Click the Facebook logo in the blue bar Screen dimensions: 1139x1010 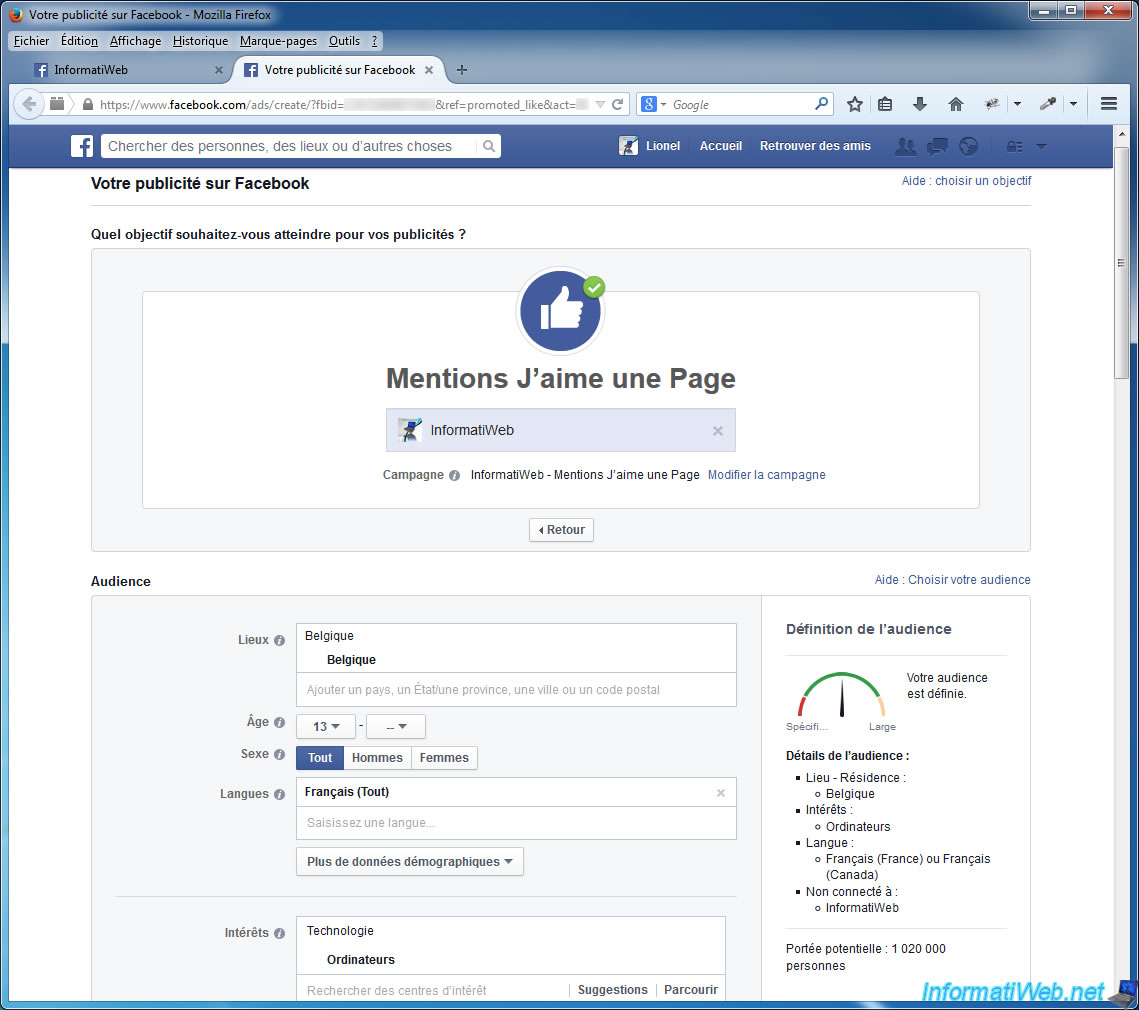[x=82, y=146]
